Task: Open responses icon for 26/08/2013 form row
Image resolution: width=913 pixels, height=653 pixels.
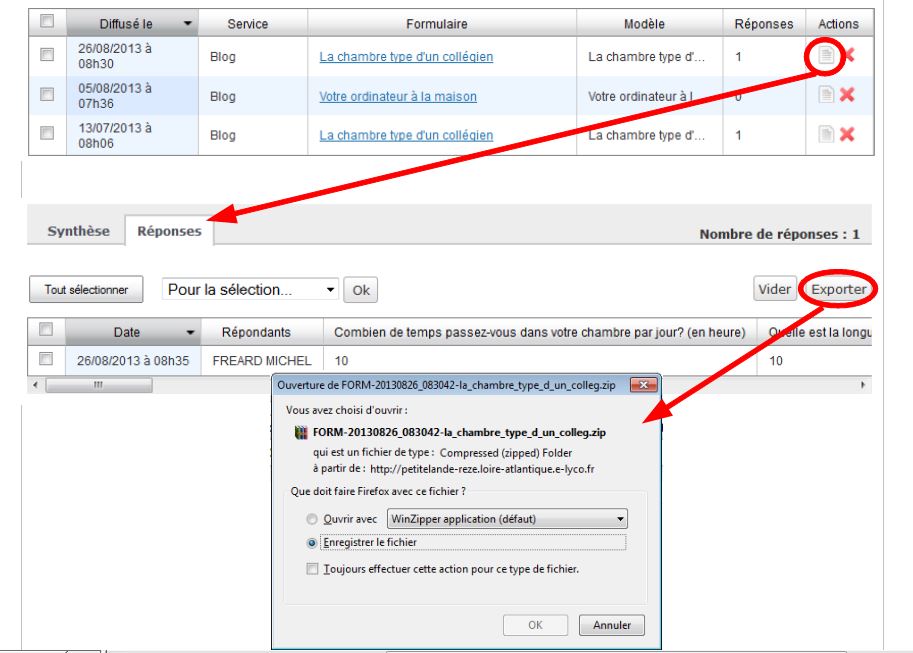Action: 826,56
